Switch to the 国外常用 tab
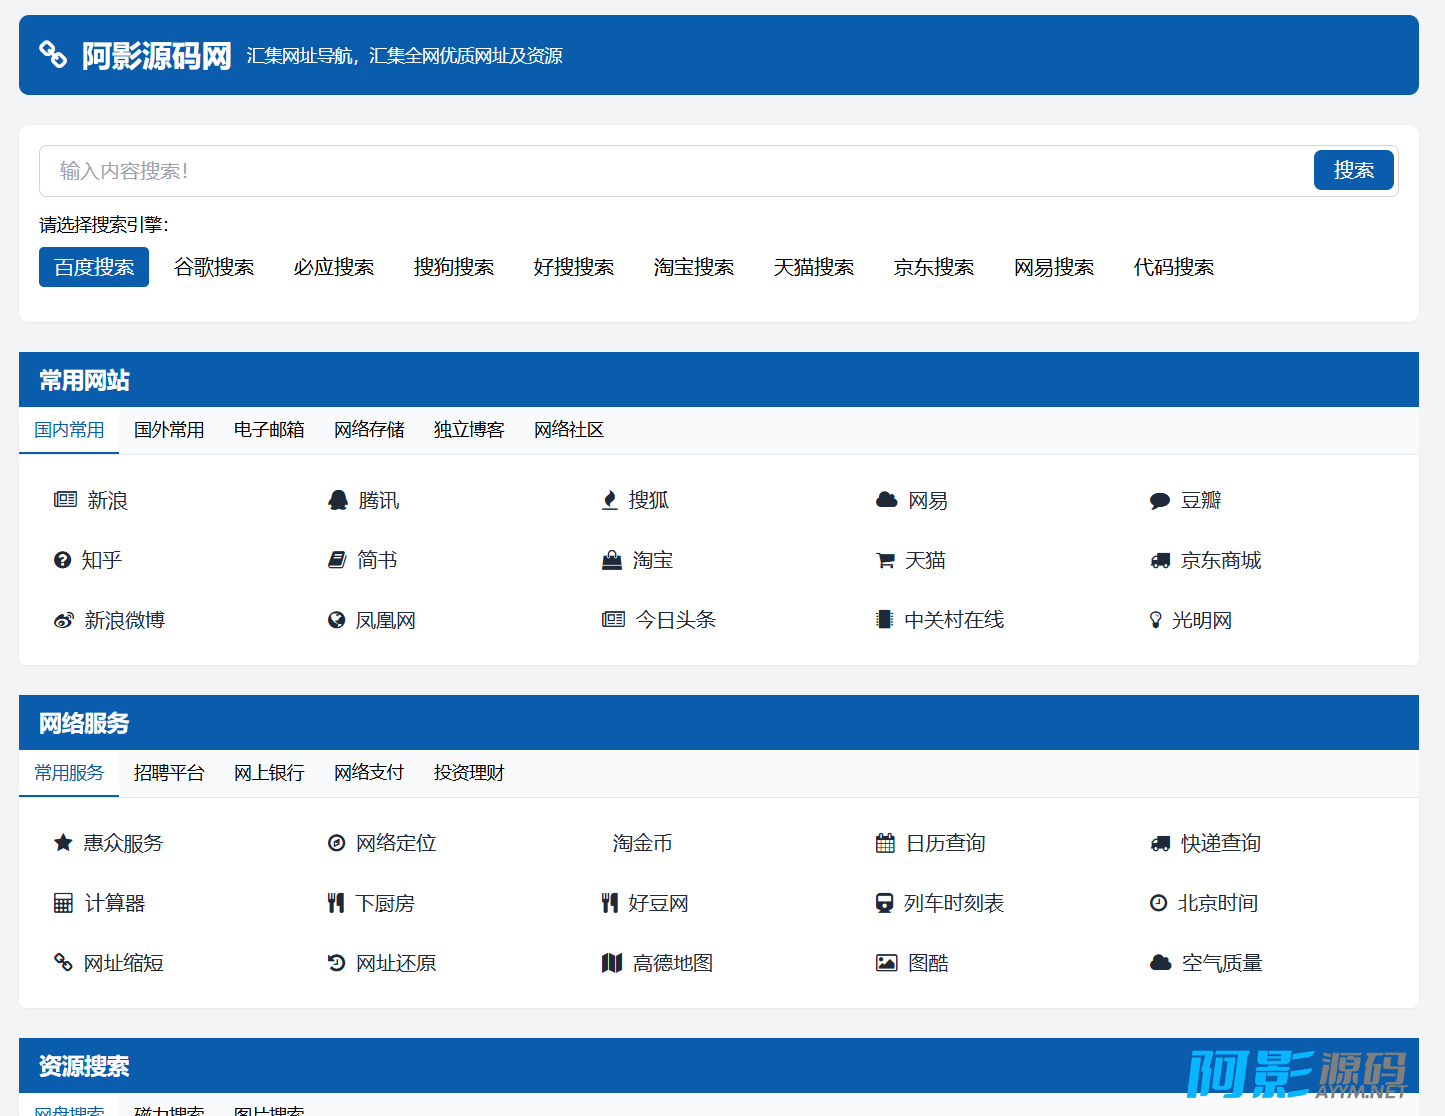Screen dimensions: 1445x1116 pos(169,430)
